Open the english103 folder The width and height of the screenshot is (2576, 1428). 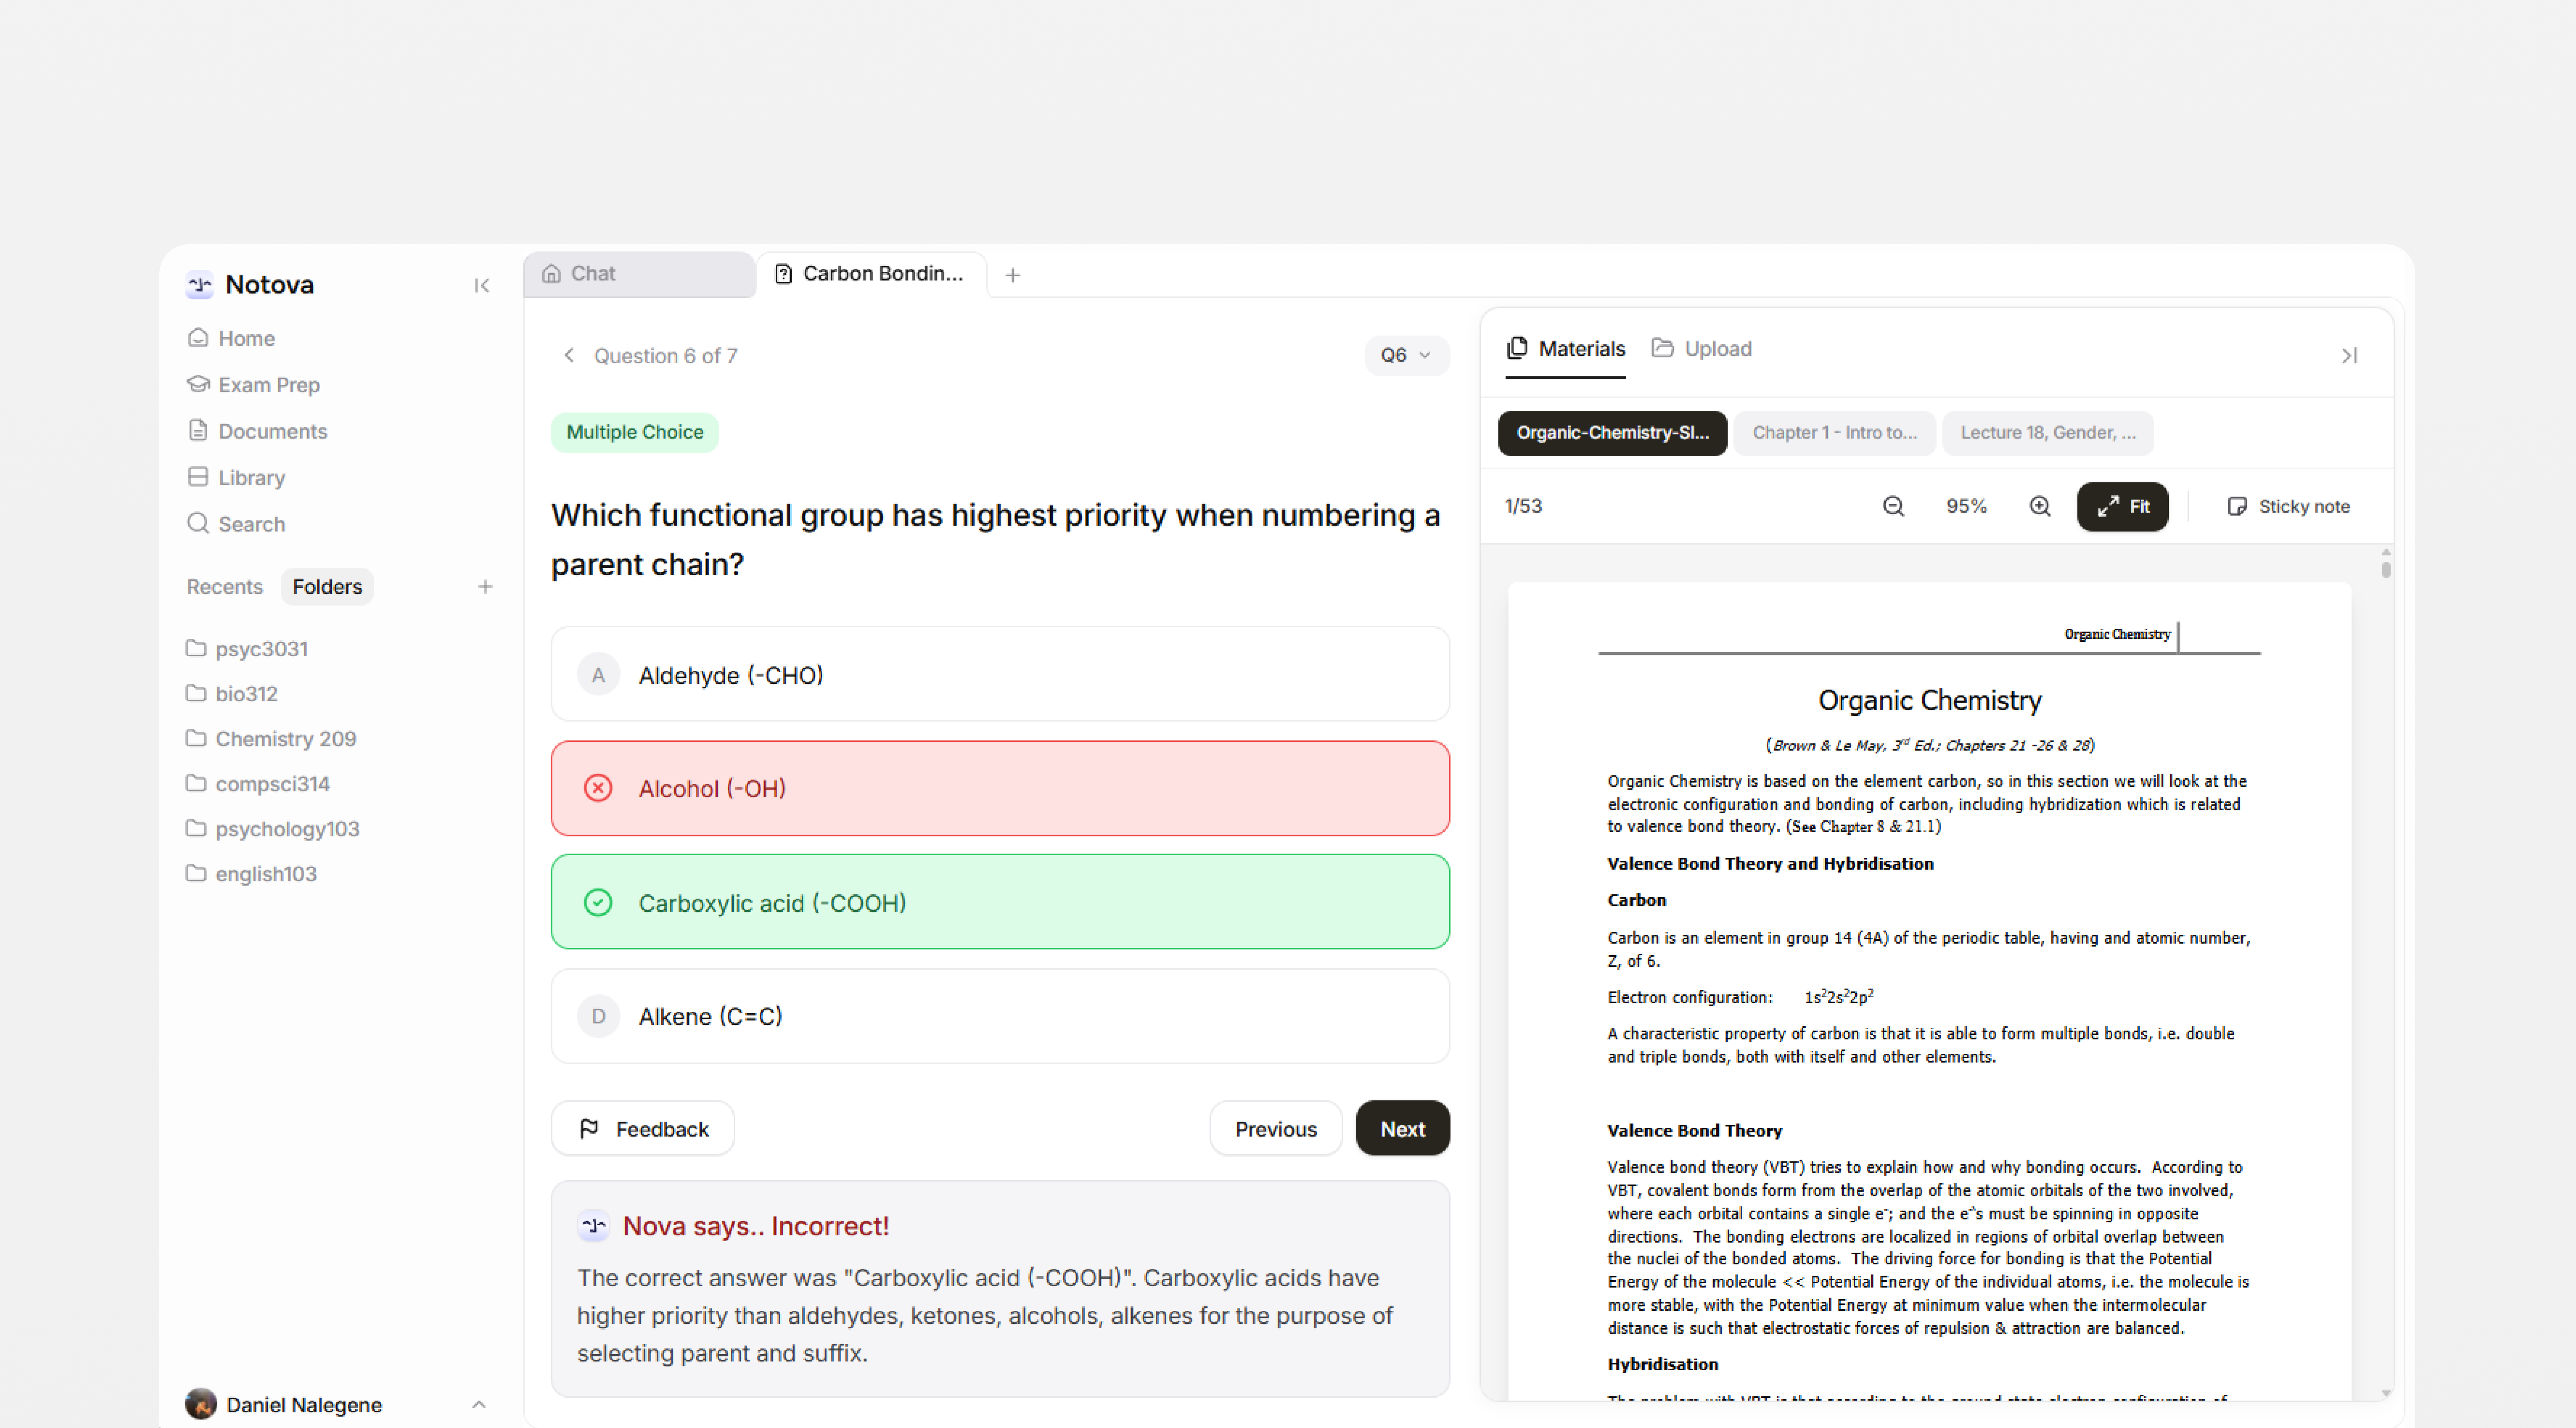(251, 874)
